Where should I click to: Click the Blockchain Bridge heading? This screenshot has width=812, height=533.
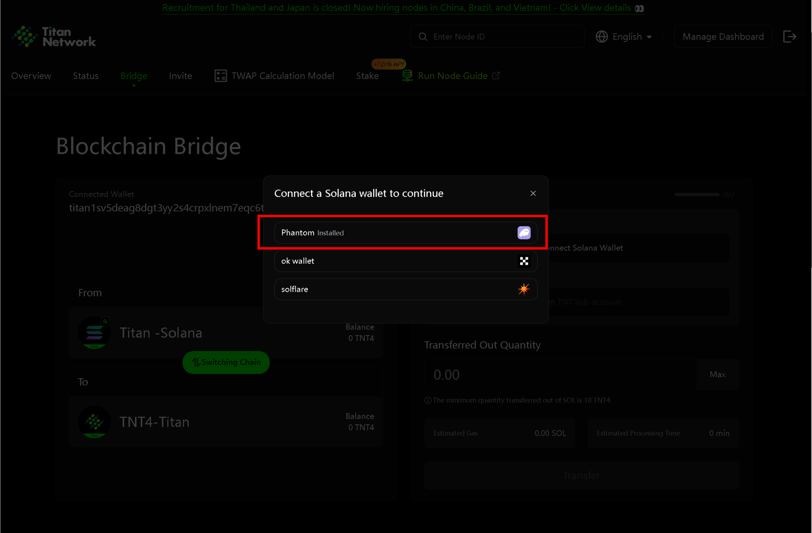point(149,147)
